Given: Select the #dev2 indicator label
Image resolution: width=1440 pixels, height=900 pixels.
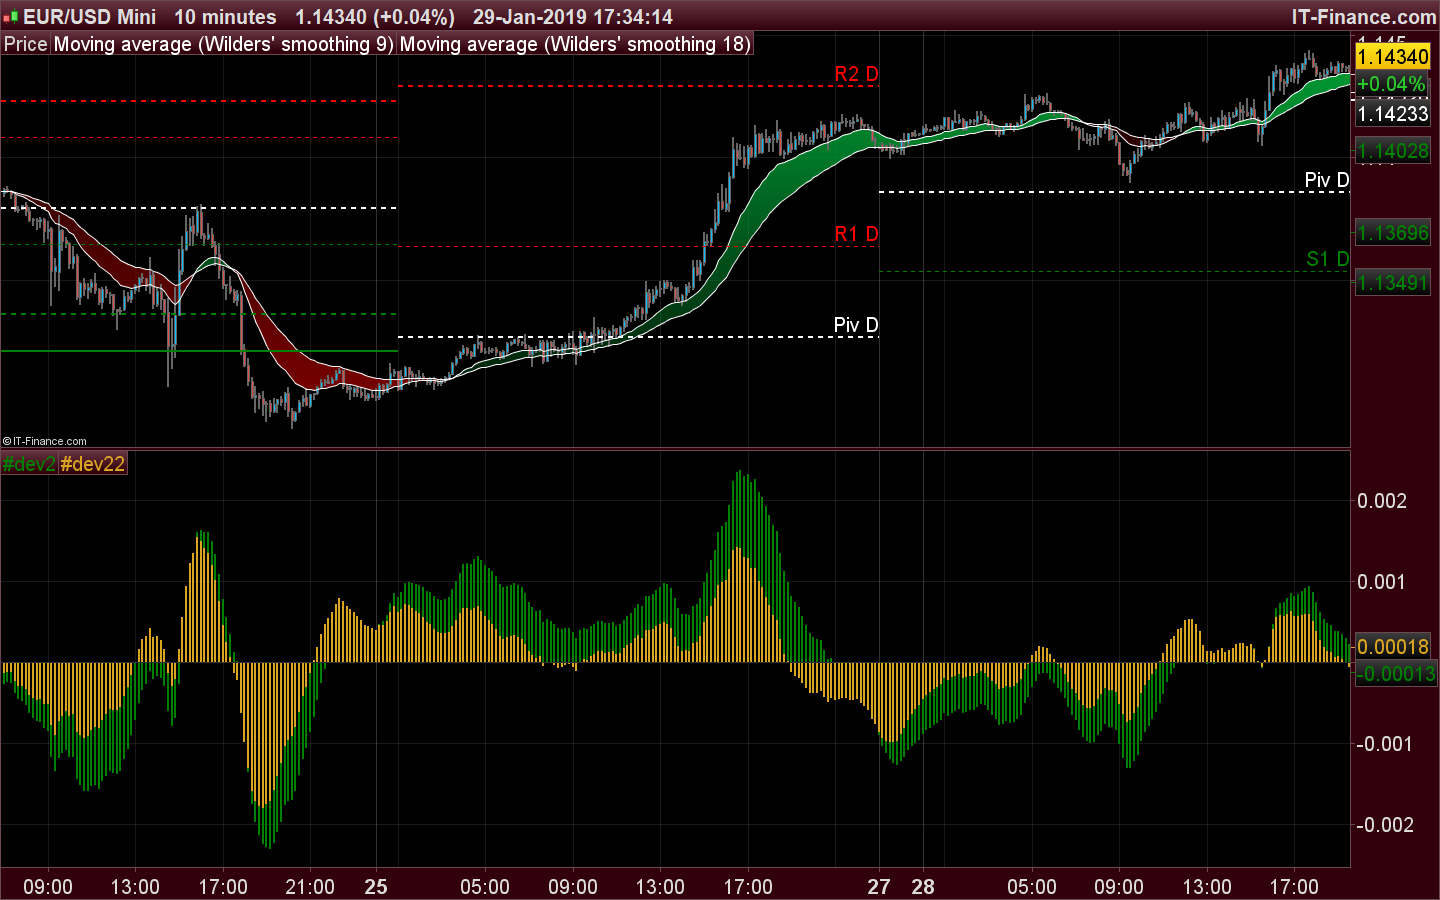Looking at the screenshot, I should (x=28, y=463).
